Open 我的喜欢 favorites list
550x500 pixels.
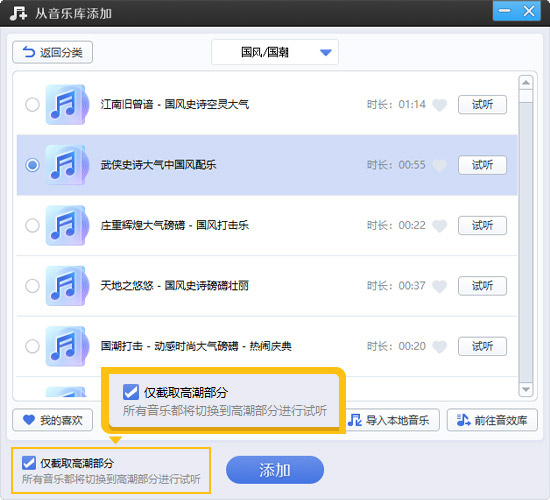point(53,420)
